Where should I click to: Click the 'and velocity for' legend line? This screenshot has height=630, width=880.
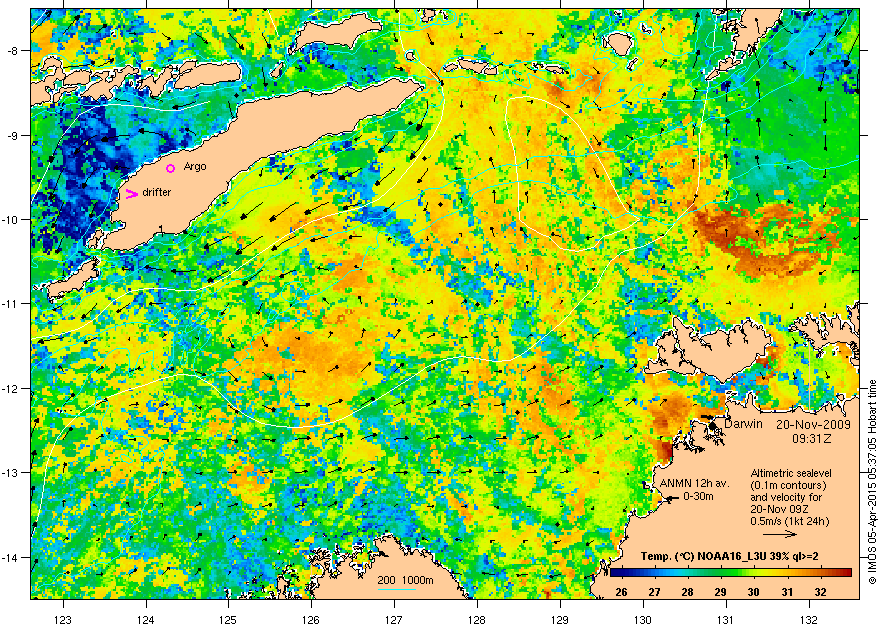point(786,497)
